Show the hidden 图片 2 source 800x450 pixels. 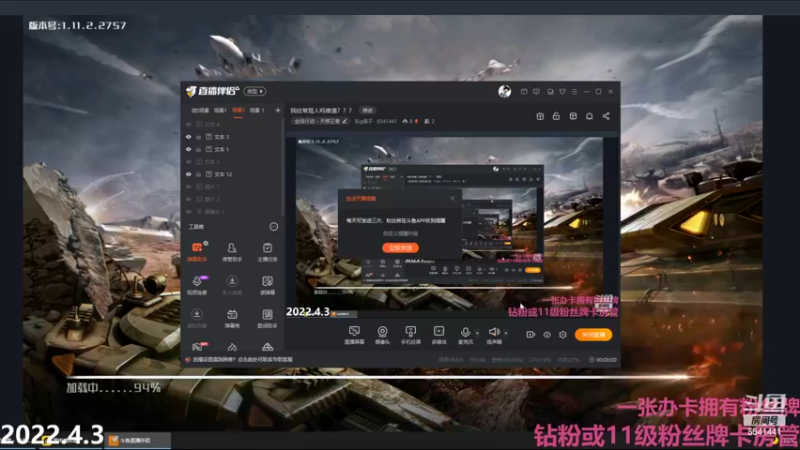188,199
